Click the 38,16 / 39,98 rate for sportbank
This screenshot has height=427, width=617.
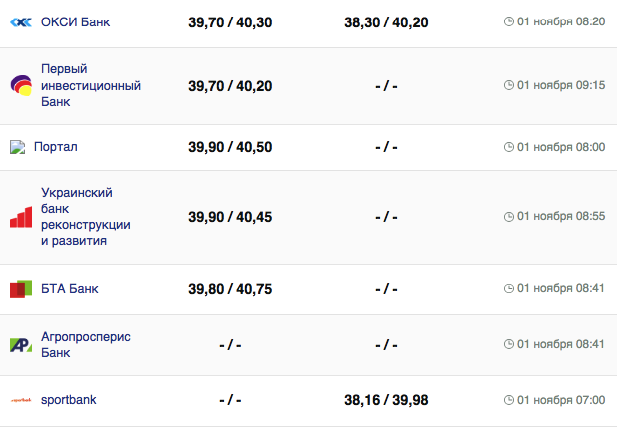386,400
